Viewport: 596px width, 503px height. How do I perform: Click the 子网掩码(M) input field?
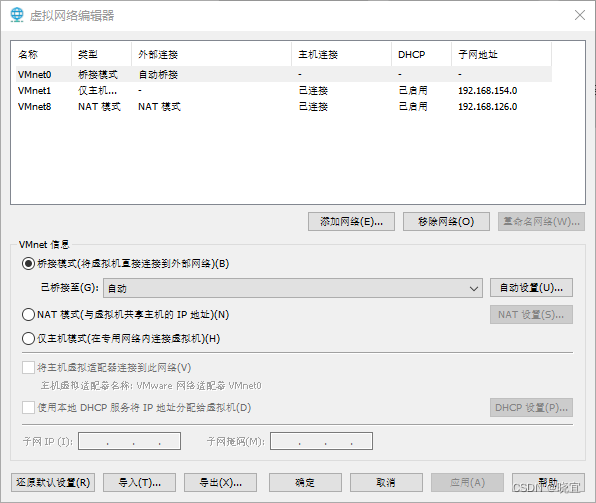click(322, 441)
